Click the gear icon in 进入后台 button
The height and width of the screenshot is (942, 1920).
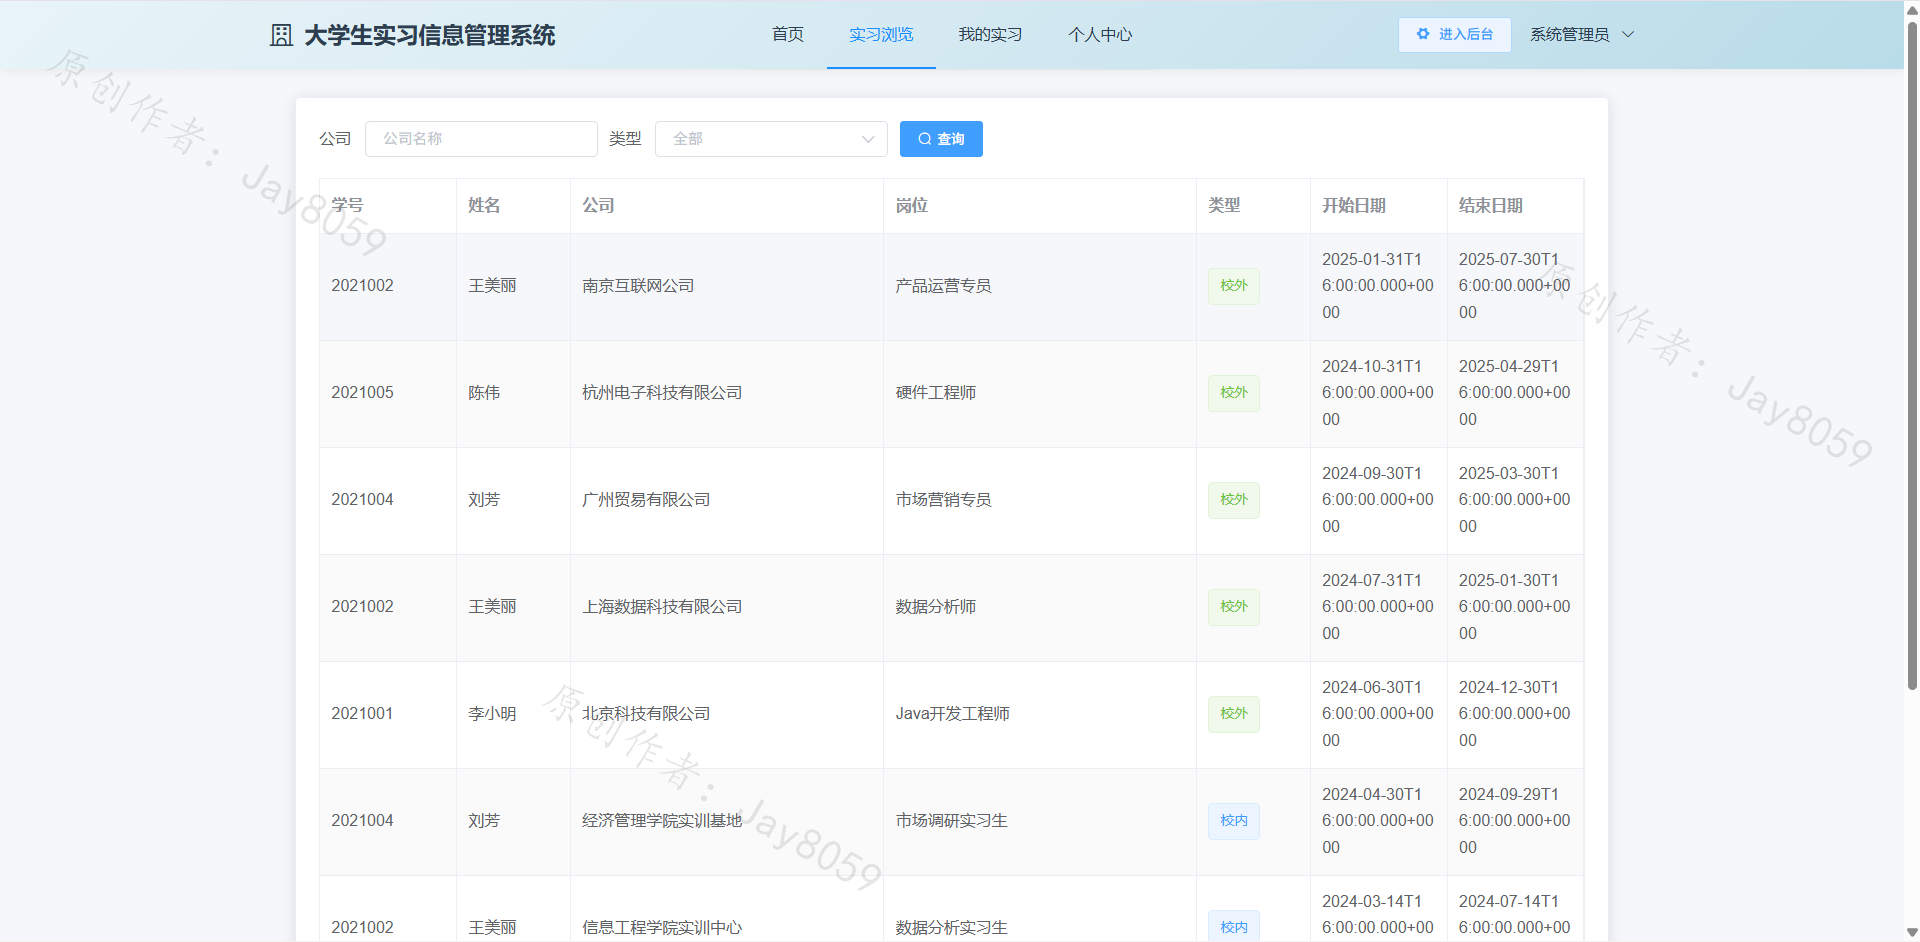(1423, 34)
